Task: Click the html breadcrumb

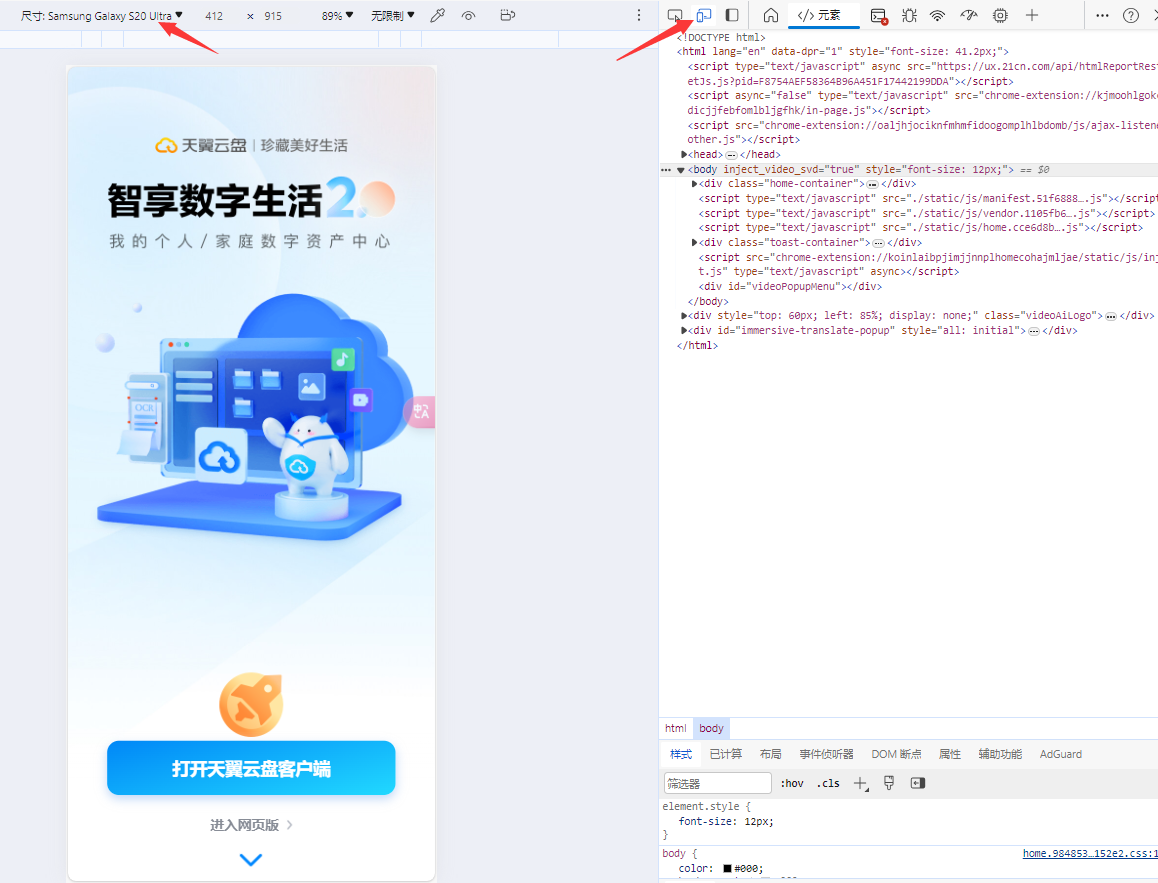Action: tap(676, 728)
